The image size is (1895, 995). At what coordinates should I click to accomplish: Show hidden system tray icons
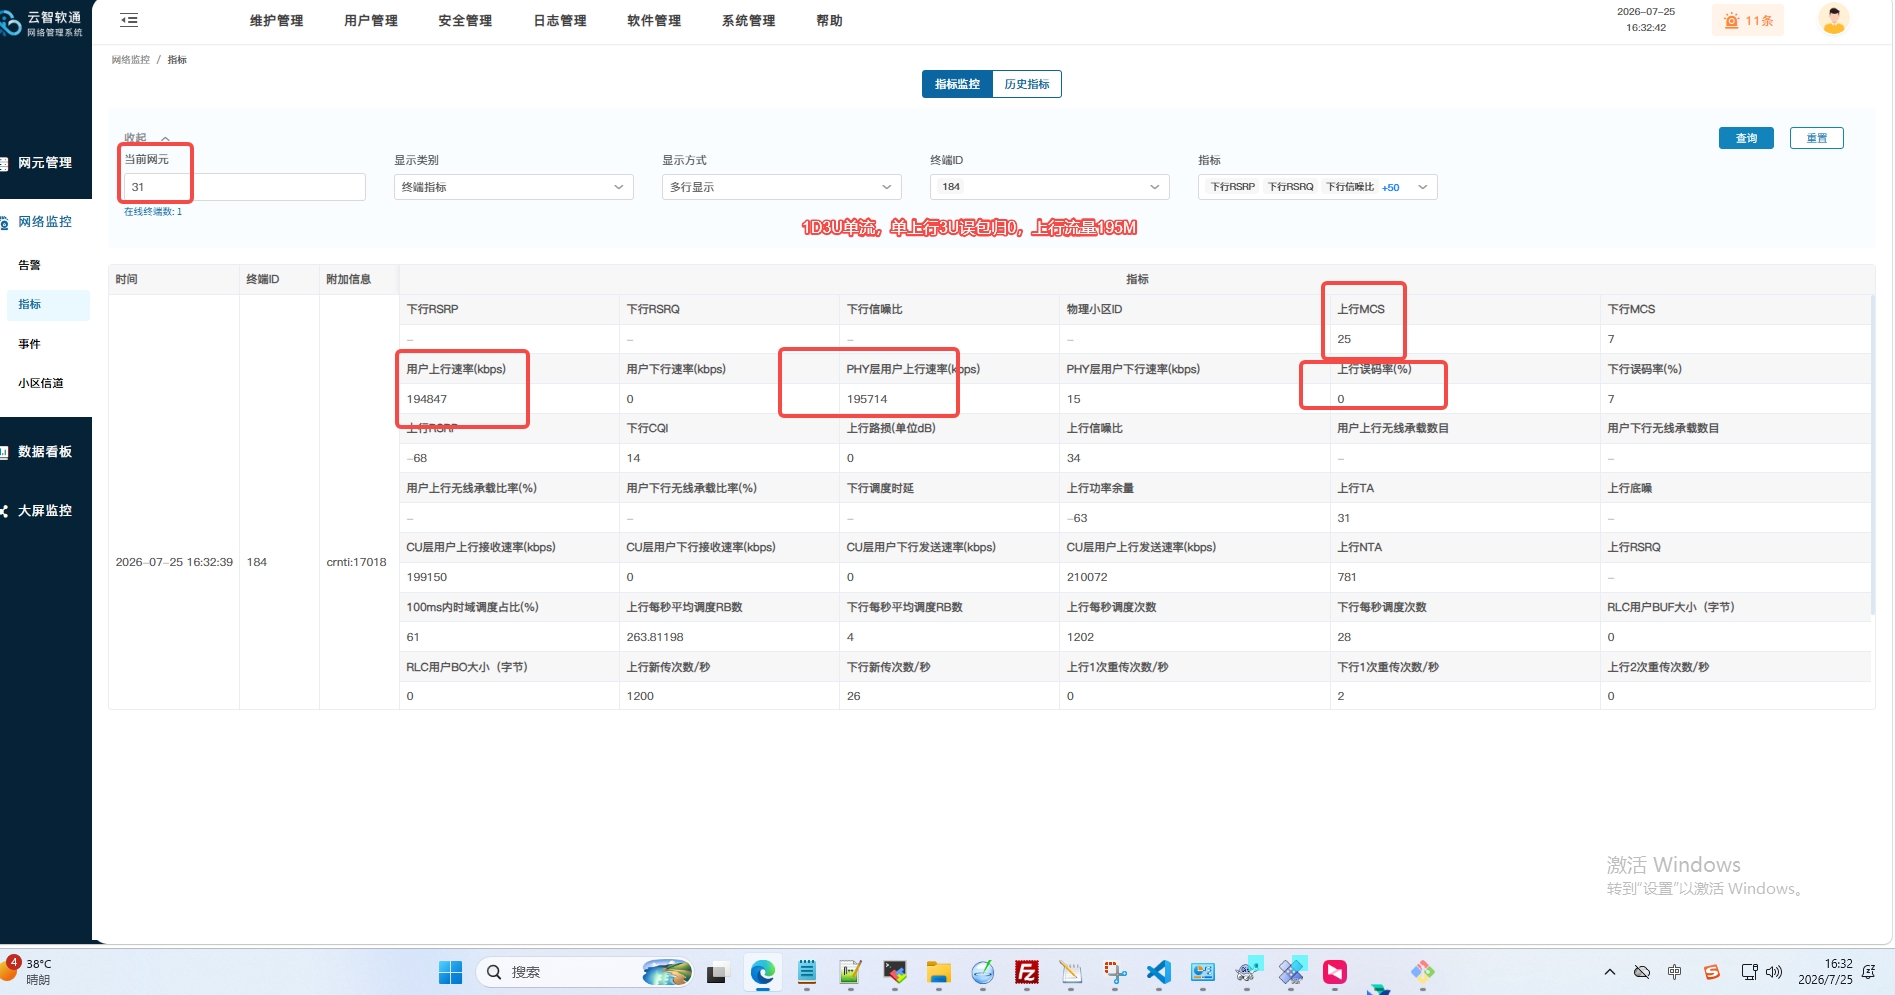[1610, 972]
